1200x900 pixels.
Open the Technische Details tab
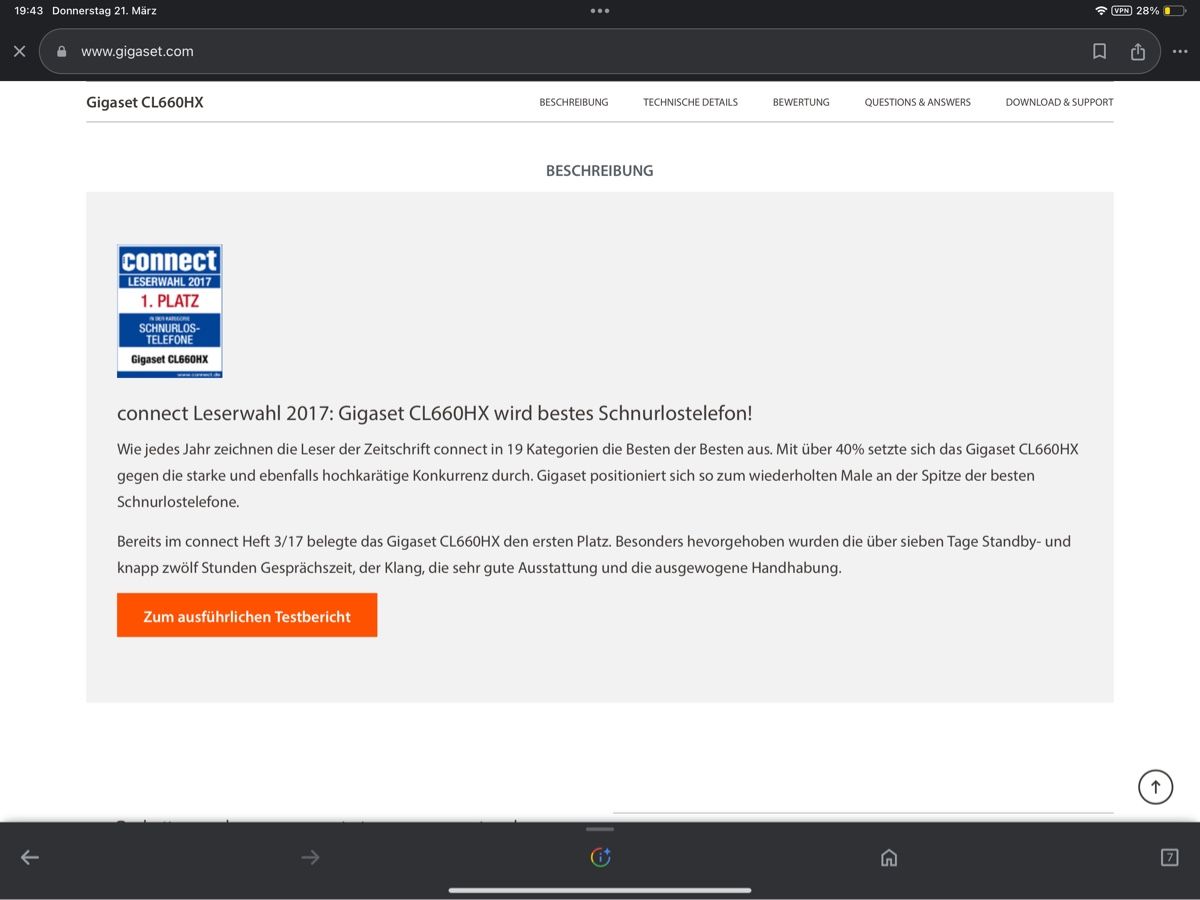click(690, 102)
